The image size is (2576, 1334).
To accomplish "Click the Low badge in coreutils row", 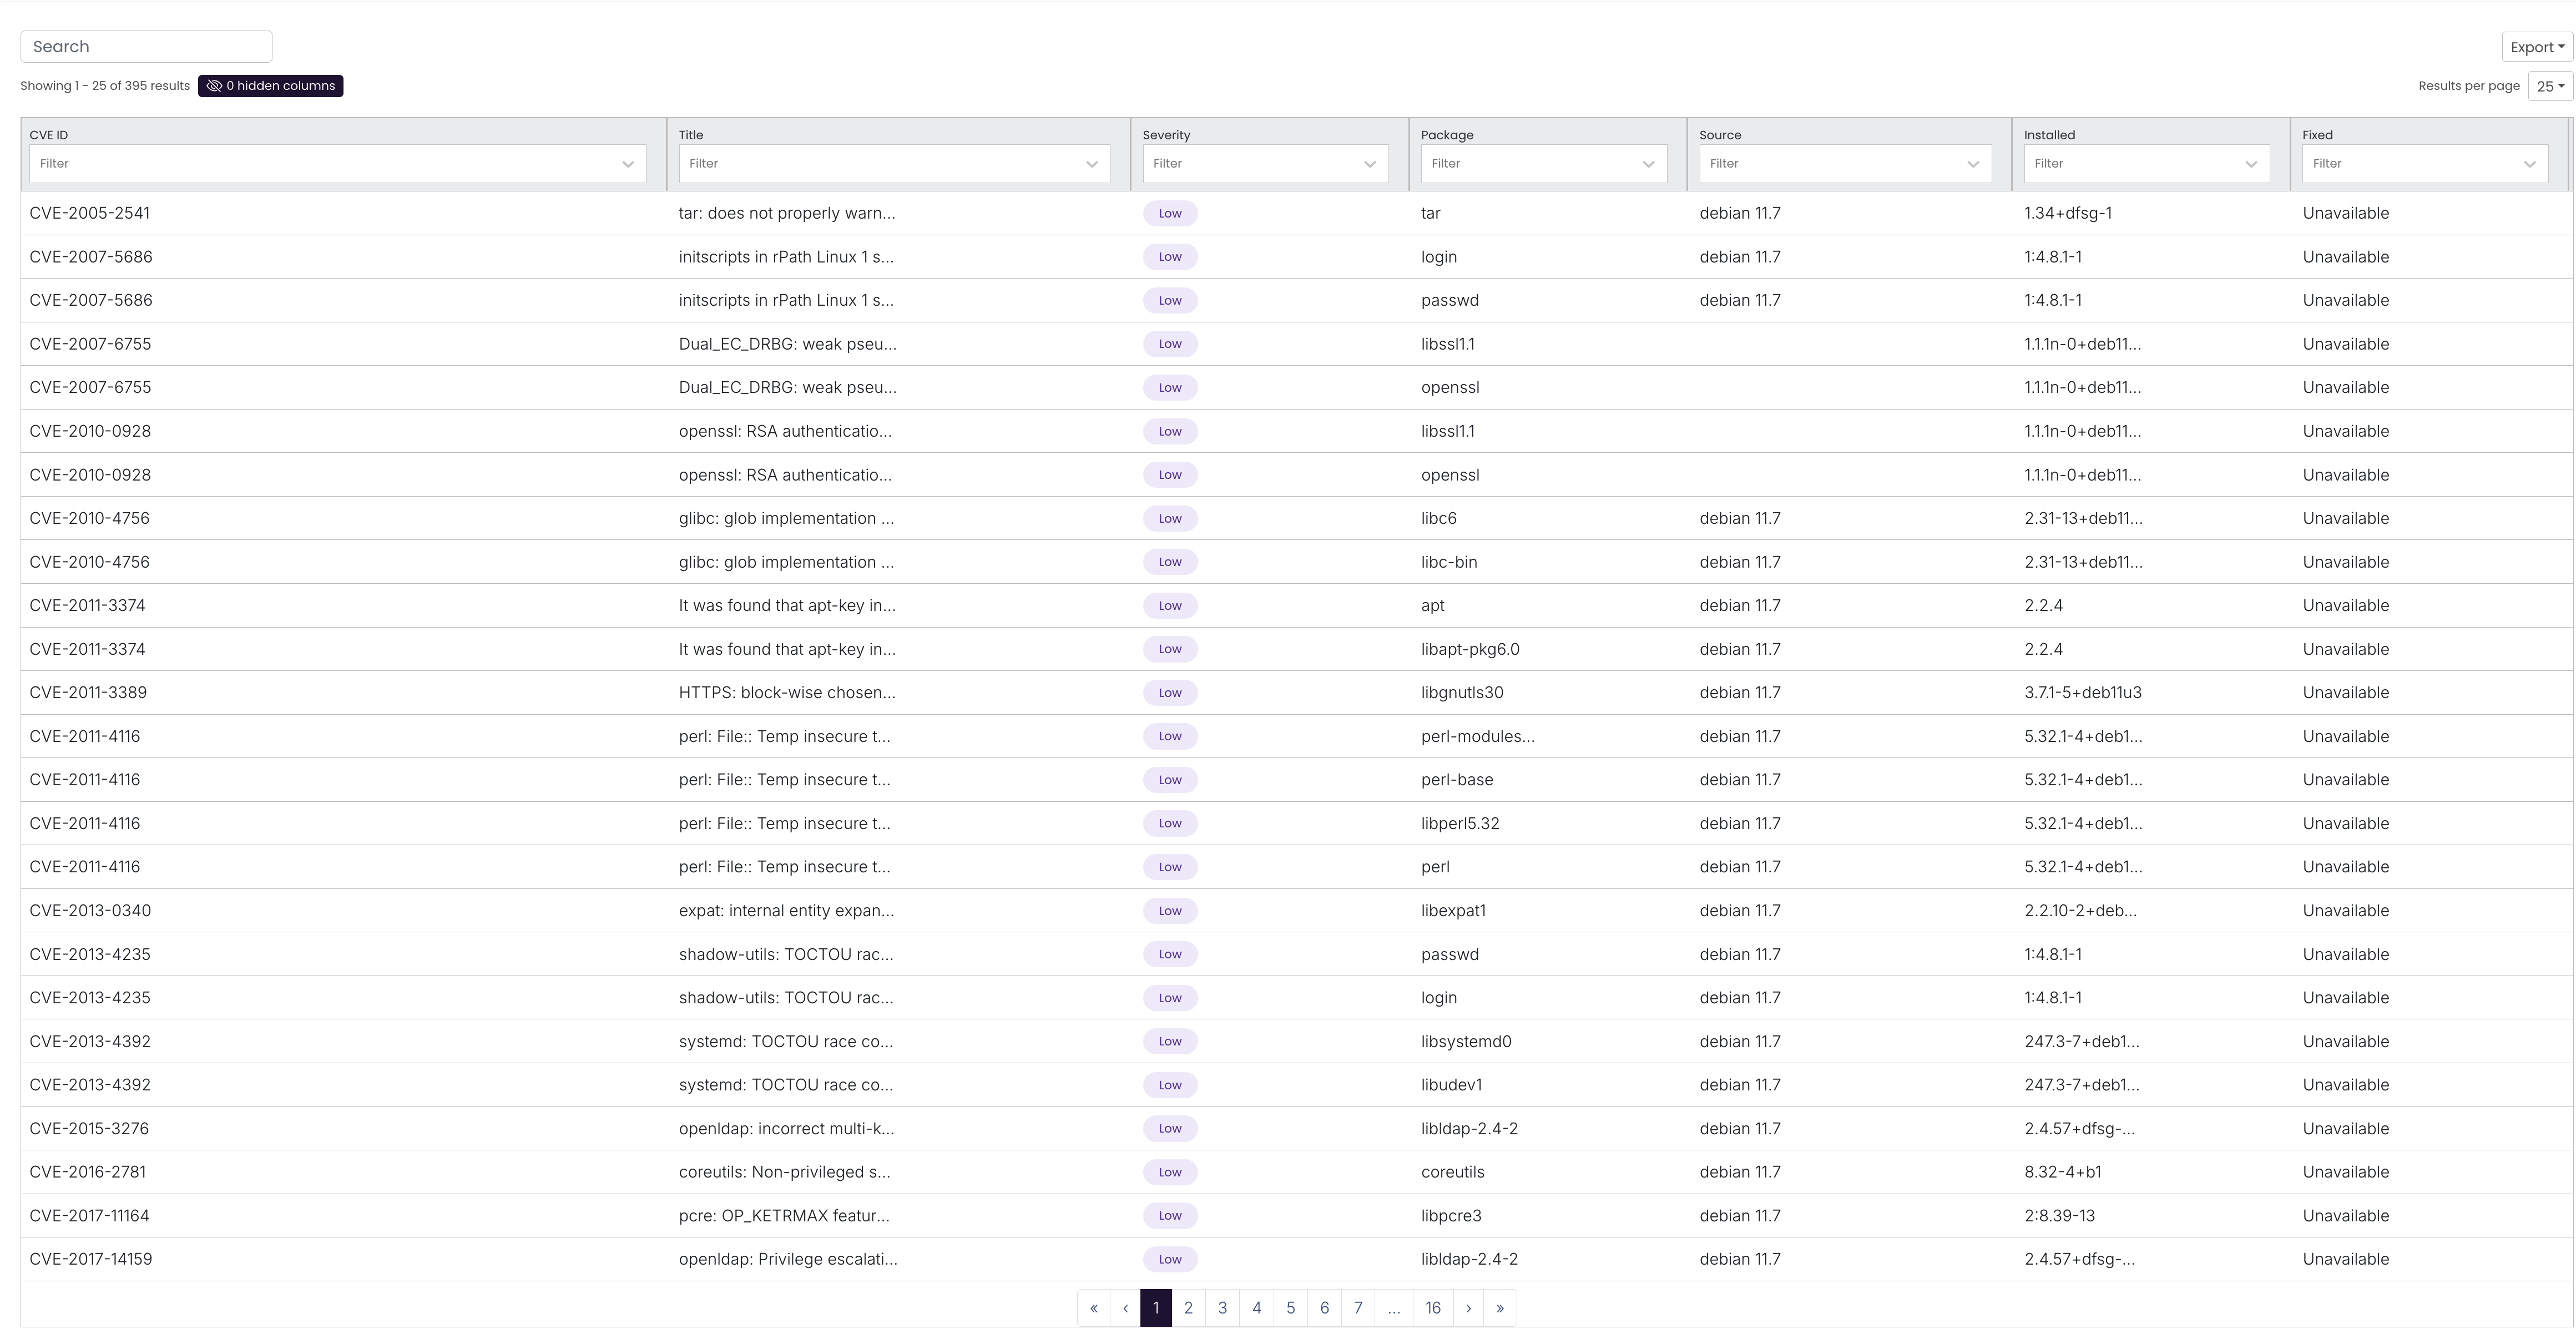I will (1170, 1172).
